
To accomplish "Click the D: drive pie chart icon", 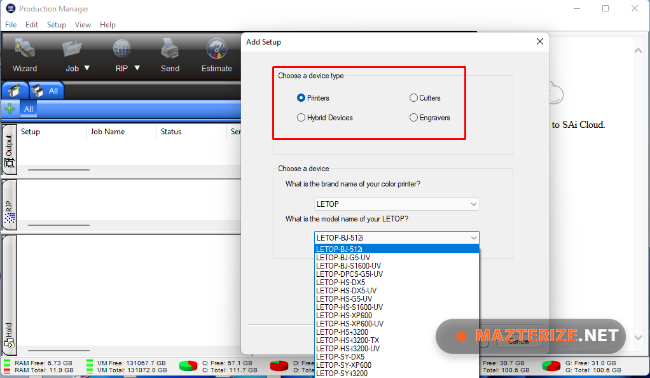I will click(x=279, y=366).
